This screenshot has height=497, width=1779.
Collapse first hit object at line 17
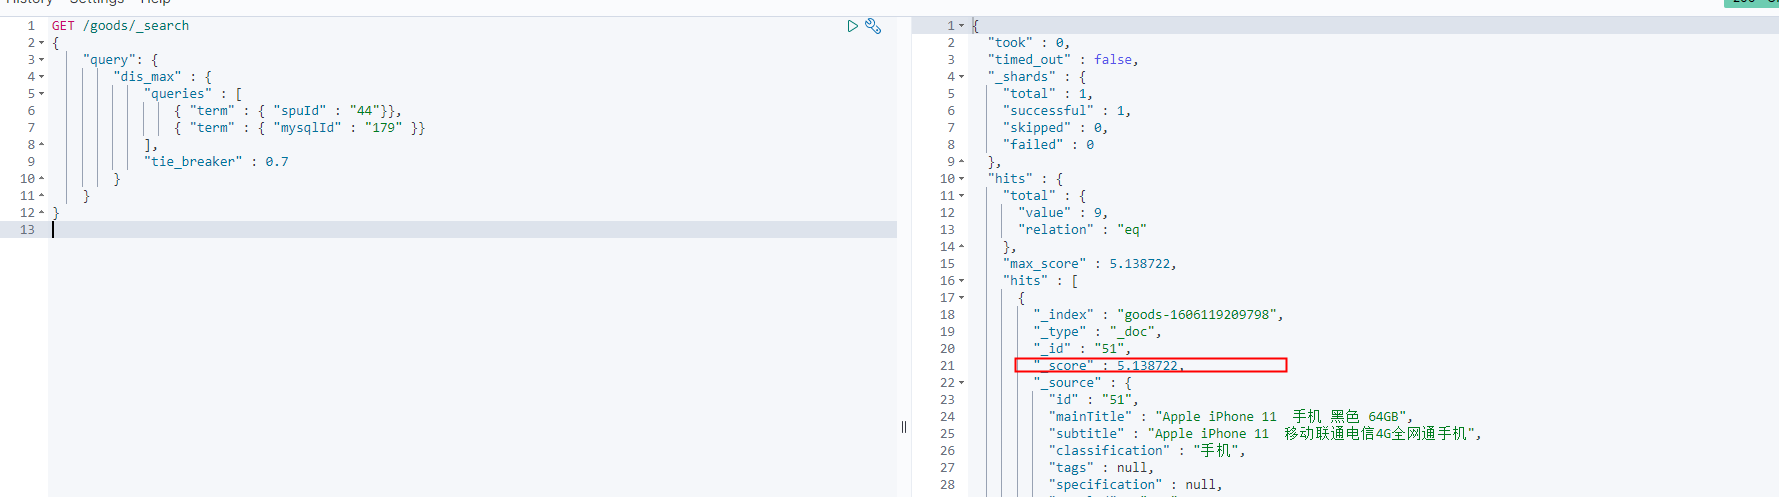(962, 298)
